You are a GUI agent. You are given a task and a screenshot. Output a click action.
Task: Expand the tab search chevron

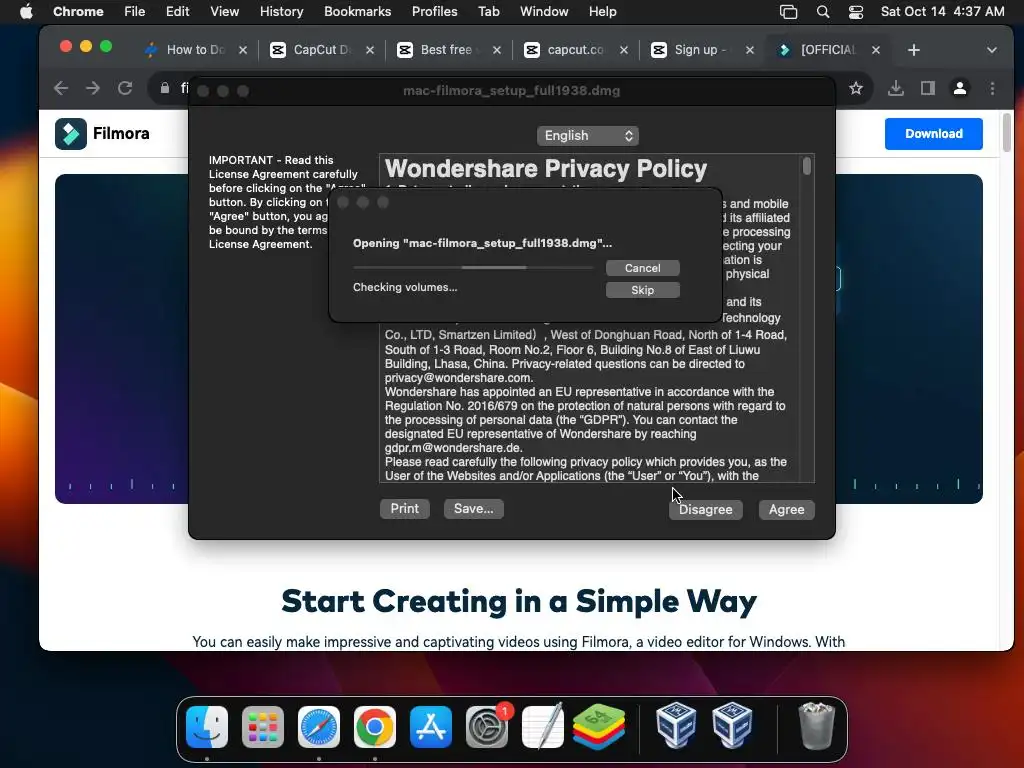pyautogui.click(x=991, y=50)
